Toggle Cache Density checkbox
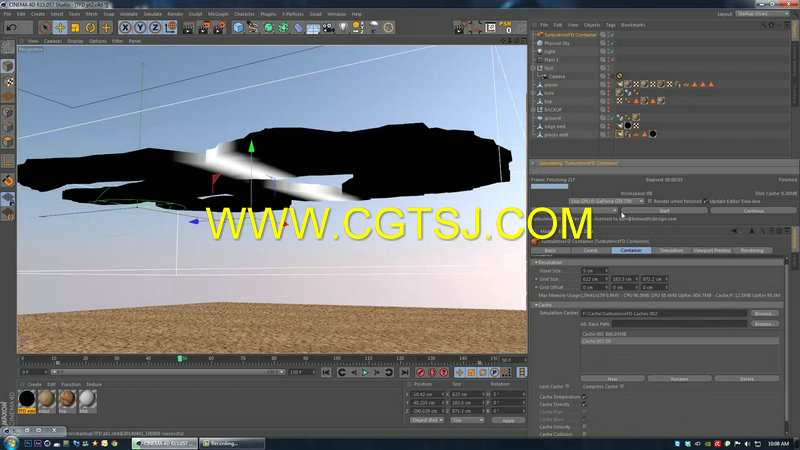 coord(584,404)
